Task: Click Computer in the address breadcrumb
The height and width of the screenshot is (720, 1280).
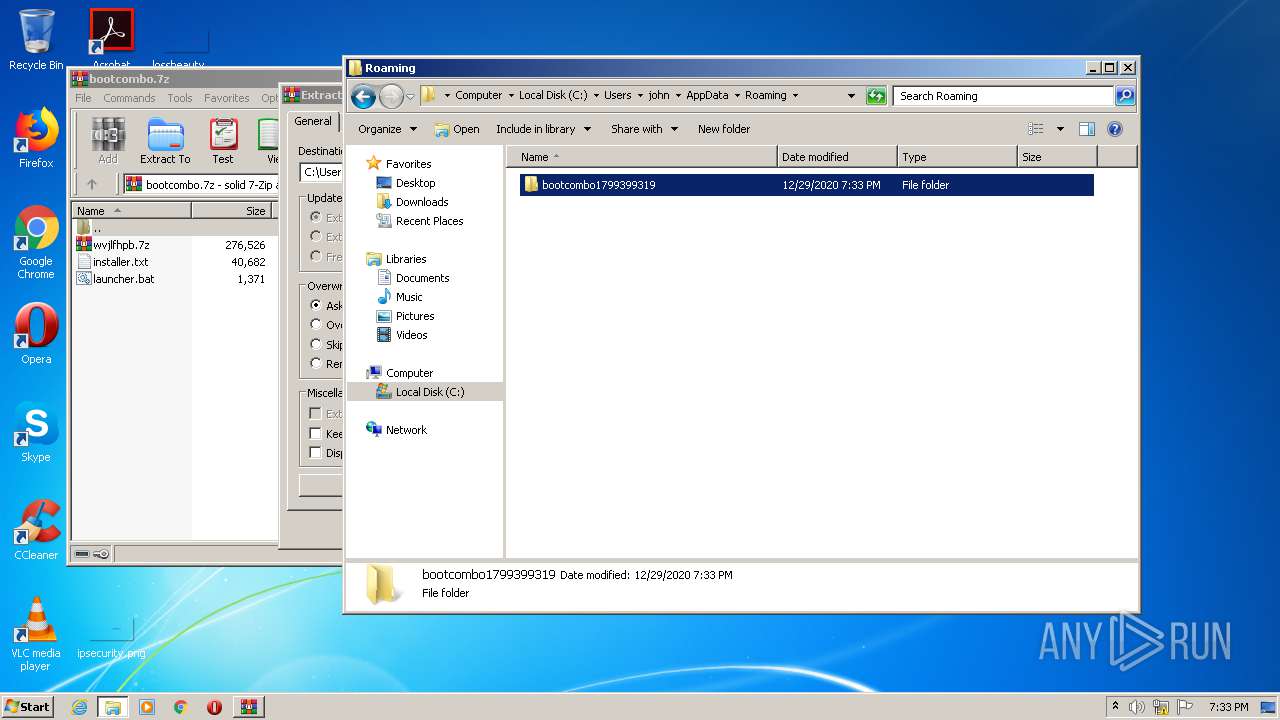Action: [x=479, y=96]
